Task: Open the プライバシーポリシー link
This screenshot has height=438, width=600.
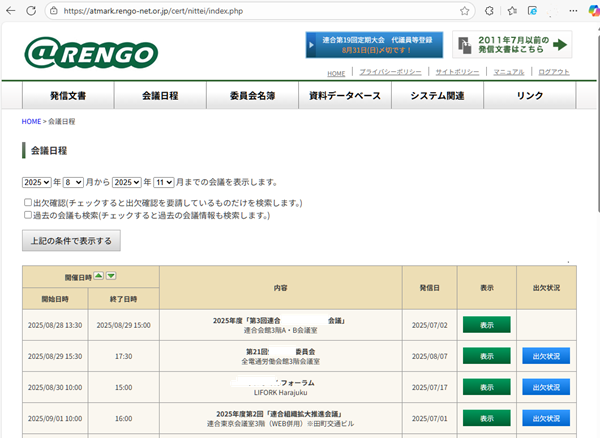Action: point(390,72)
